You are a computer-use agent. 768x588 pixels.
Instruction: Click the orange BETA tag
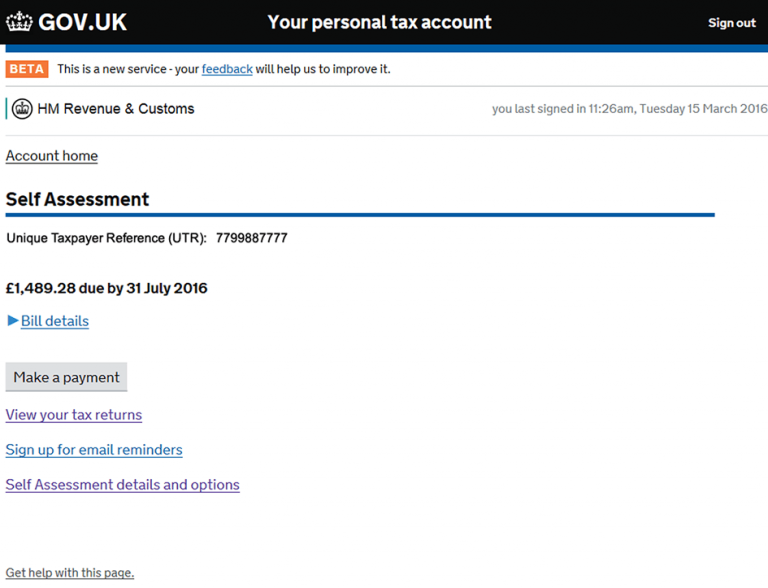pyautogui.click(x=27, y=69)
